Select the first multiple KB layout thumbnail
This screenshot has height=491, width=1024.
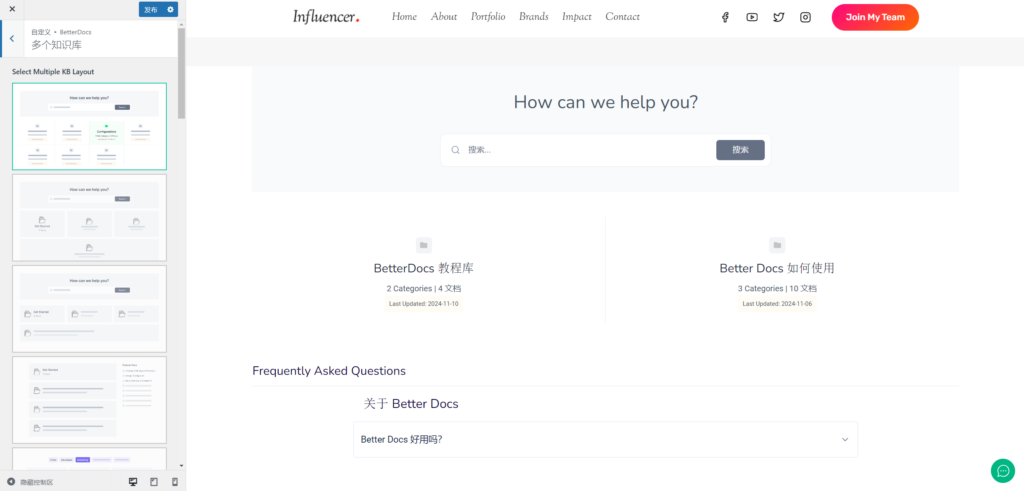point(89,127)
